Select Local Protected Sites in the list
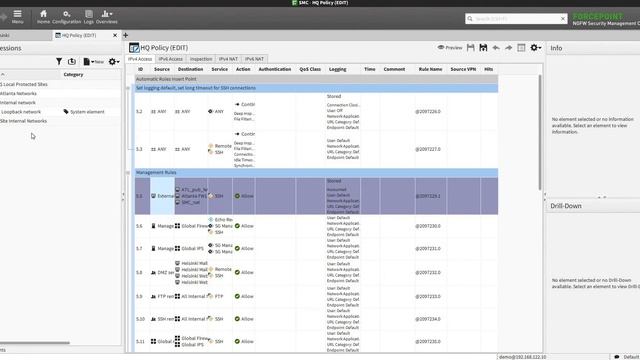 point(24,84)
